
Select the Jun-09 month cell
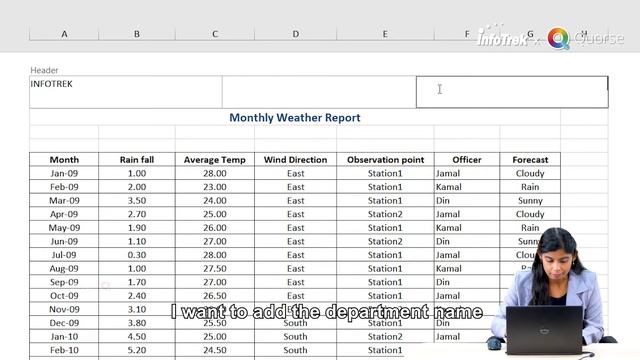[x=64, y=241]
